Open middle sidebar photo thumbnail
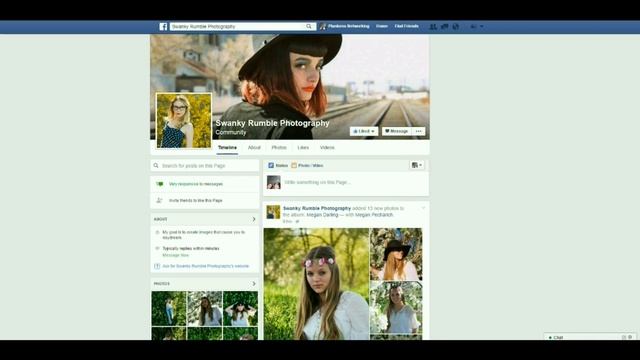 204,309
